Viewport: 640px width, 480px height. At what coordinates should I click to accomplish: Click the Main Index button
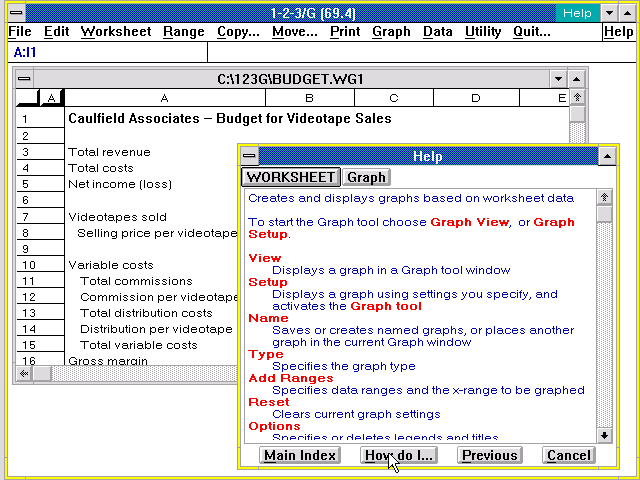tap(300, 455)
